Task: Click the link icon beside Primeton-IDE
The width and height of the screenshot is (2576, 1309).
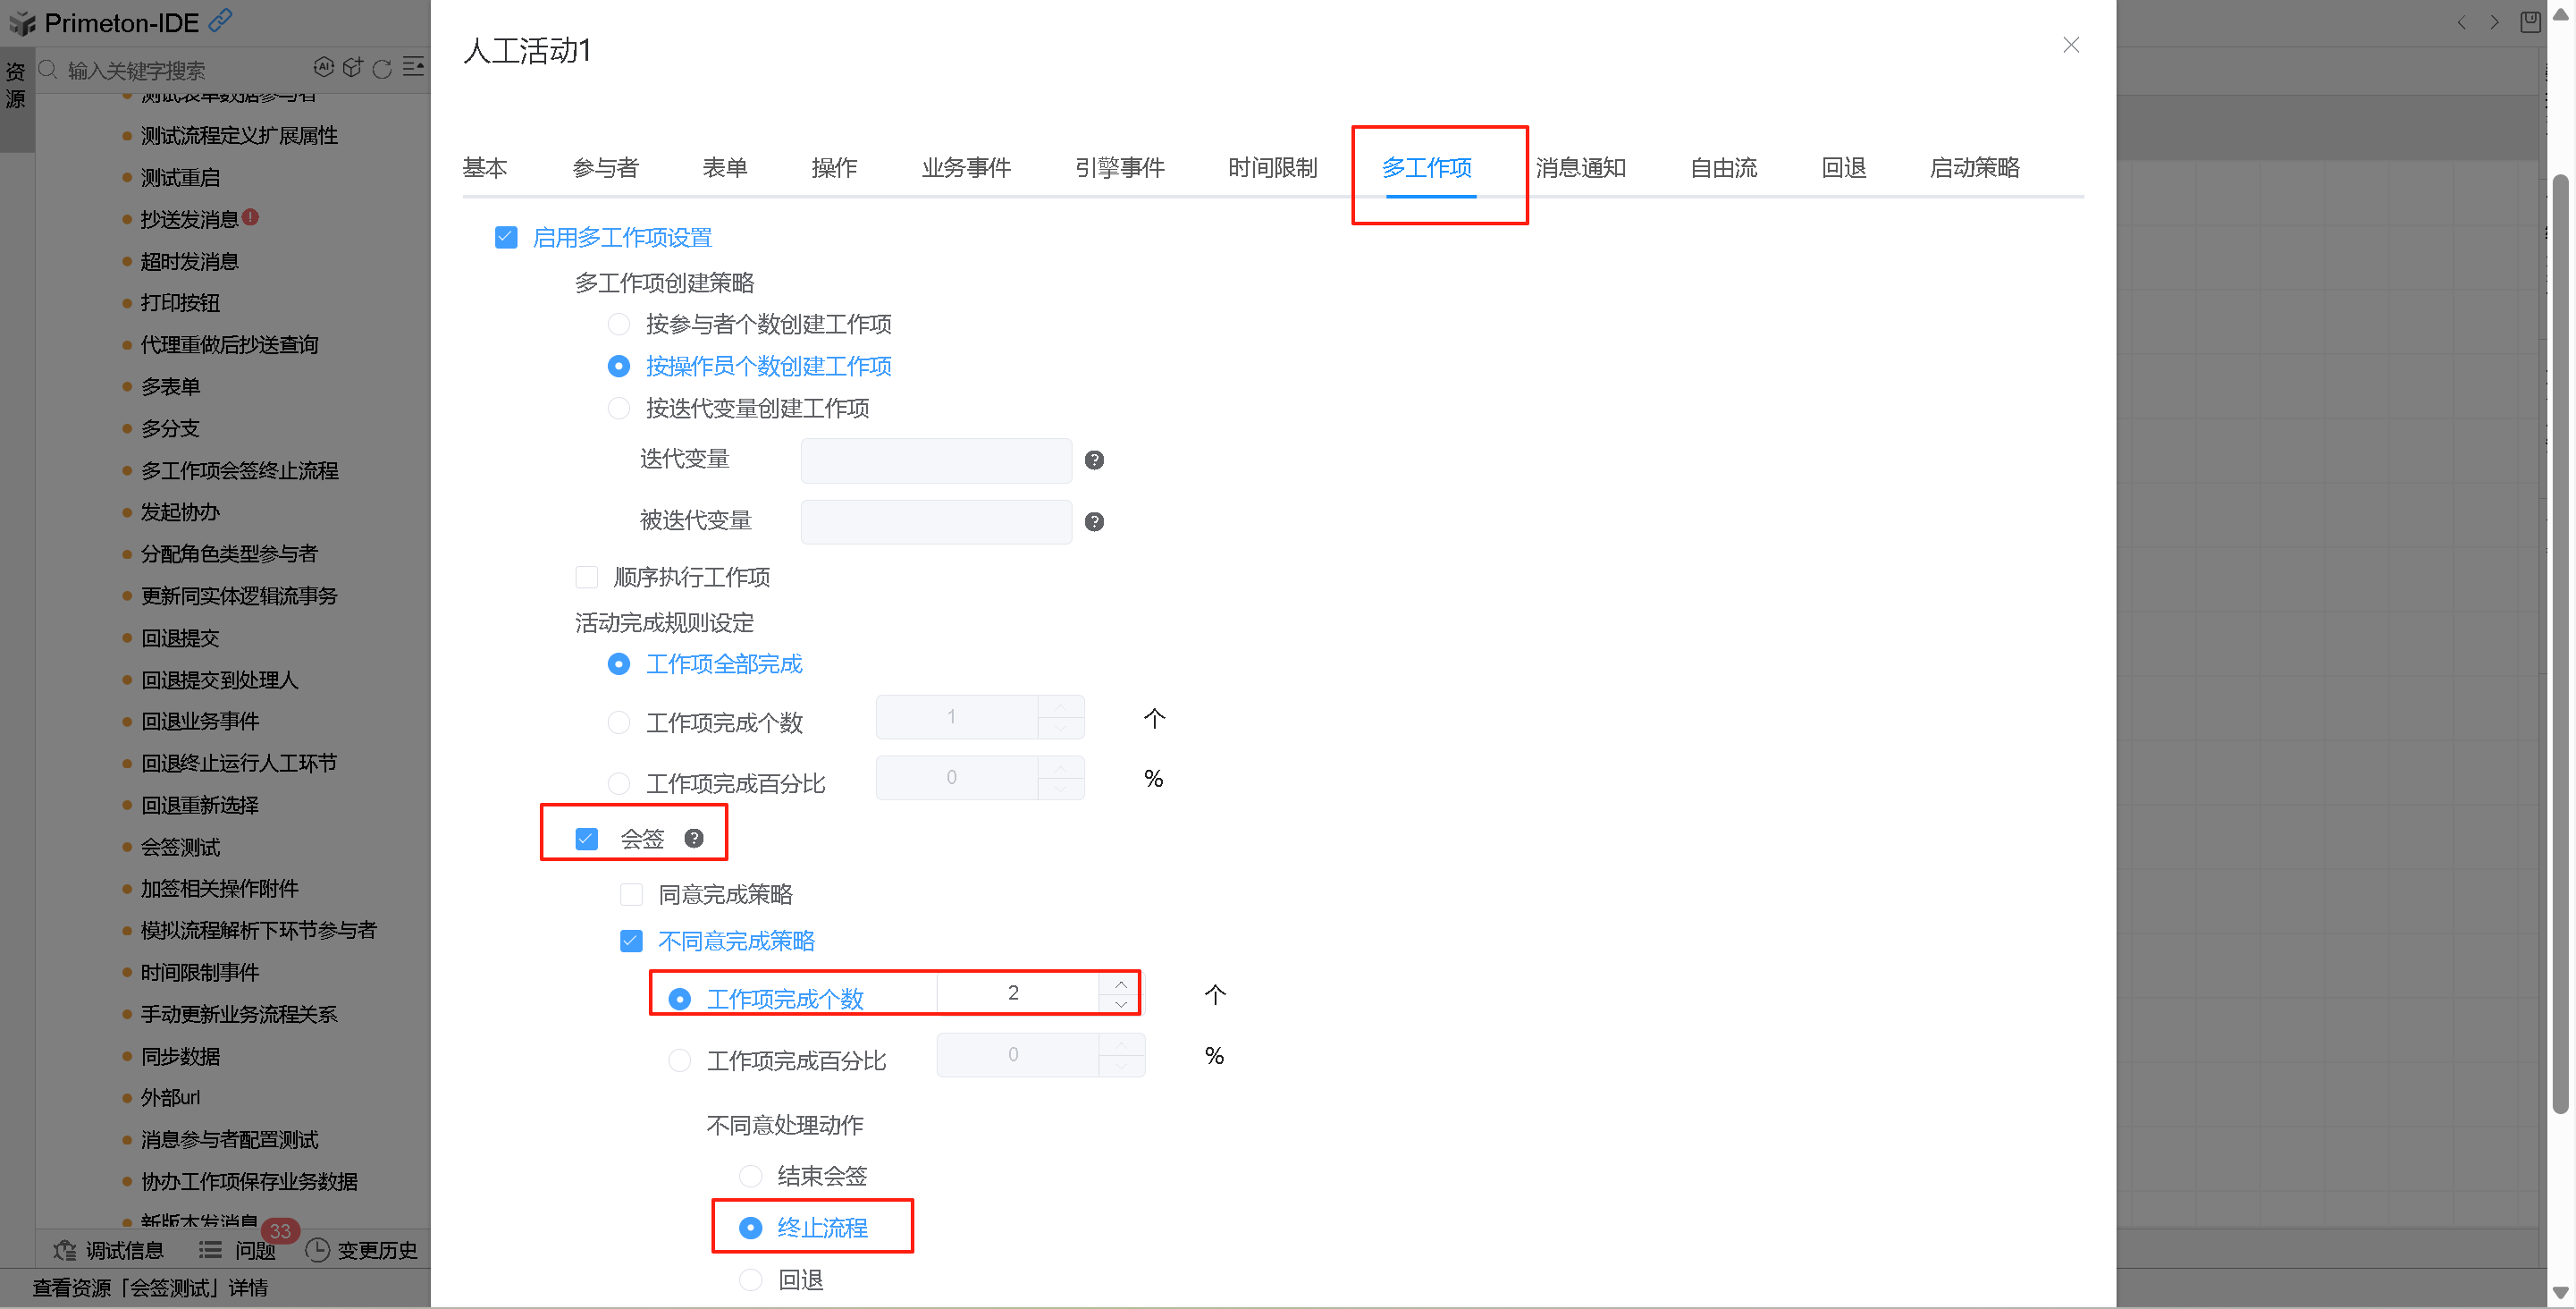Action: pyautogui.click(x=221, y=19)
